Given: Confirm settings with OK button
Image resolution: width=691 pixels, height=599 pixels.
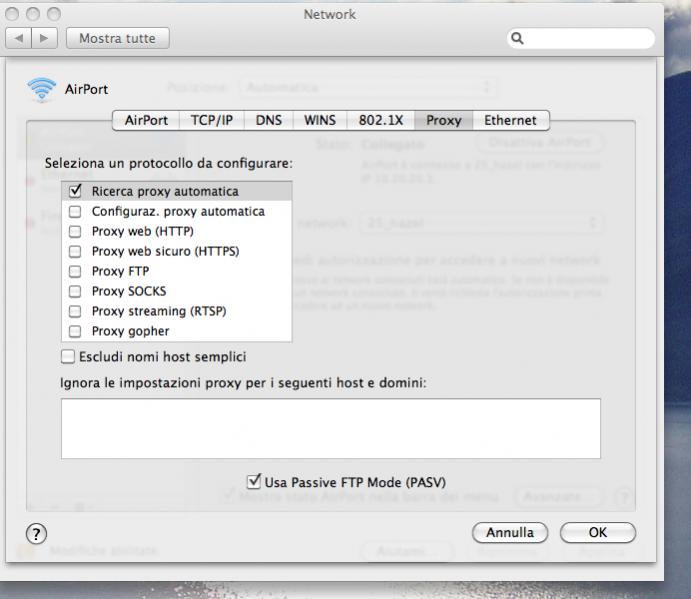Looking at the screenshot, I should (x=598, y=532).
